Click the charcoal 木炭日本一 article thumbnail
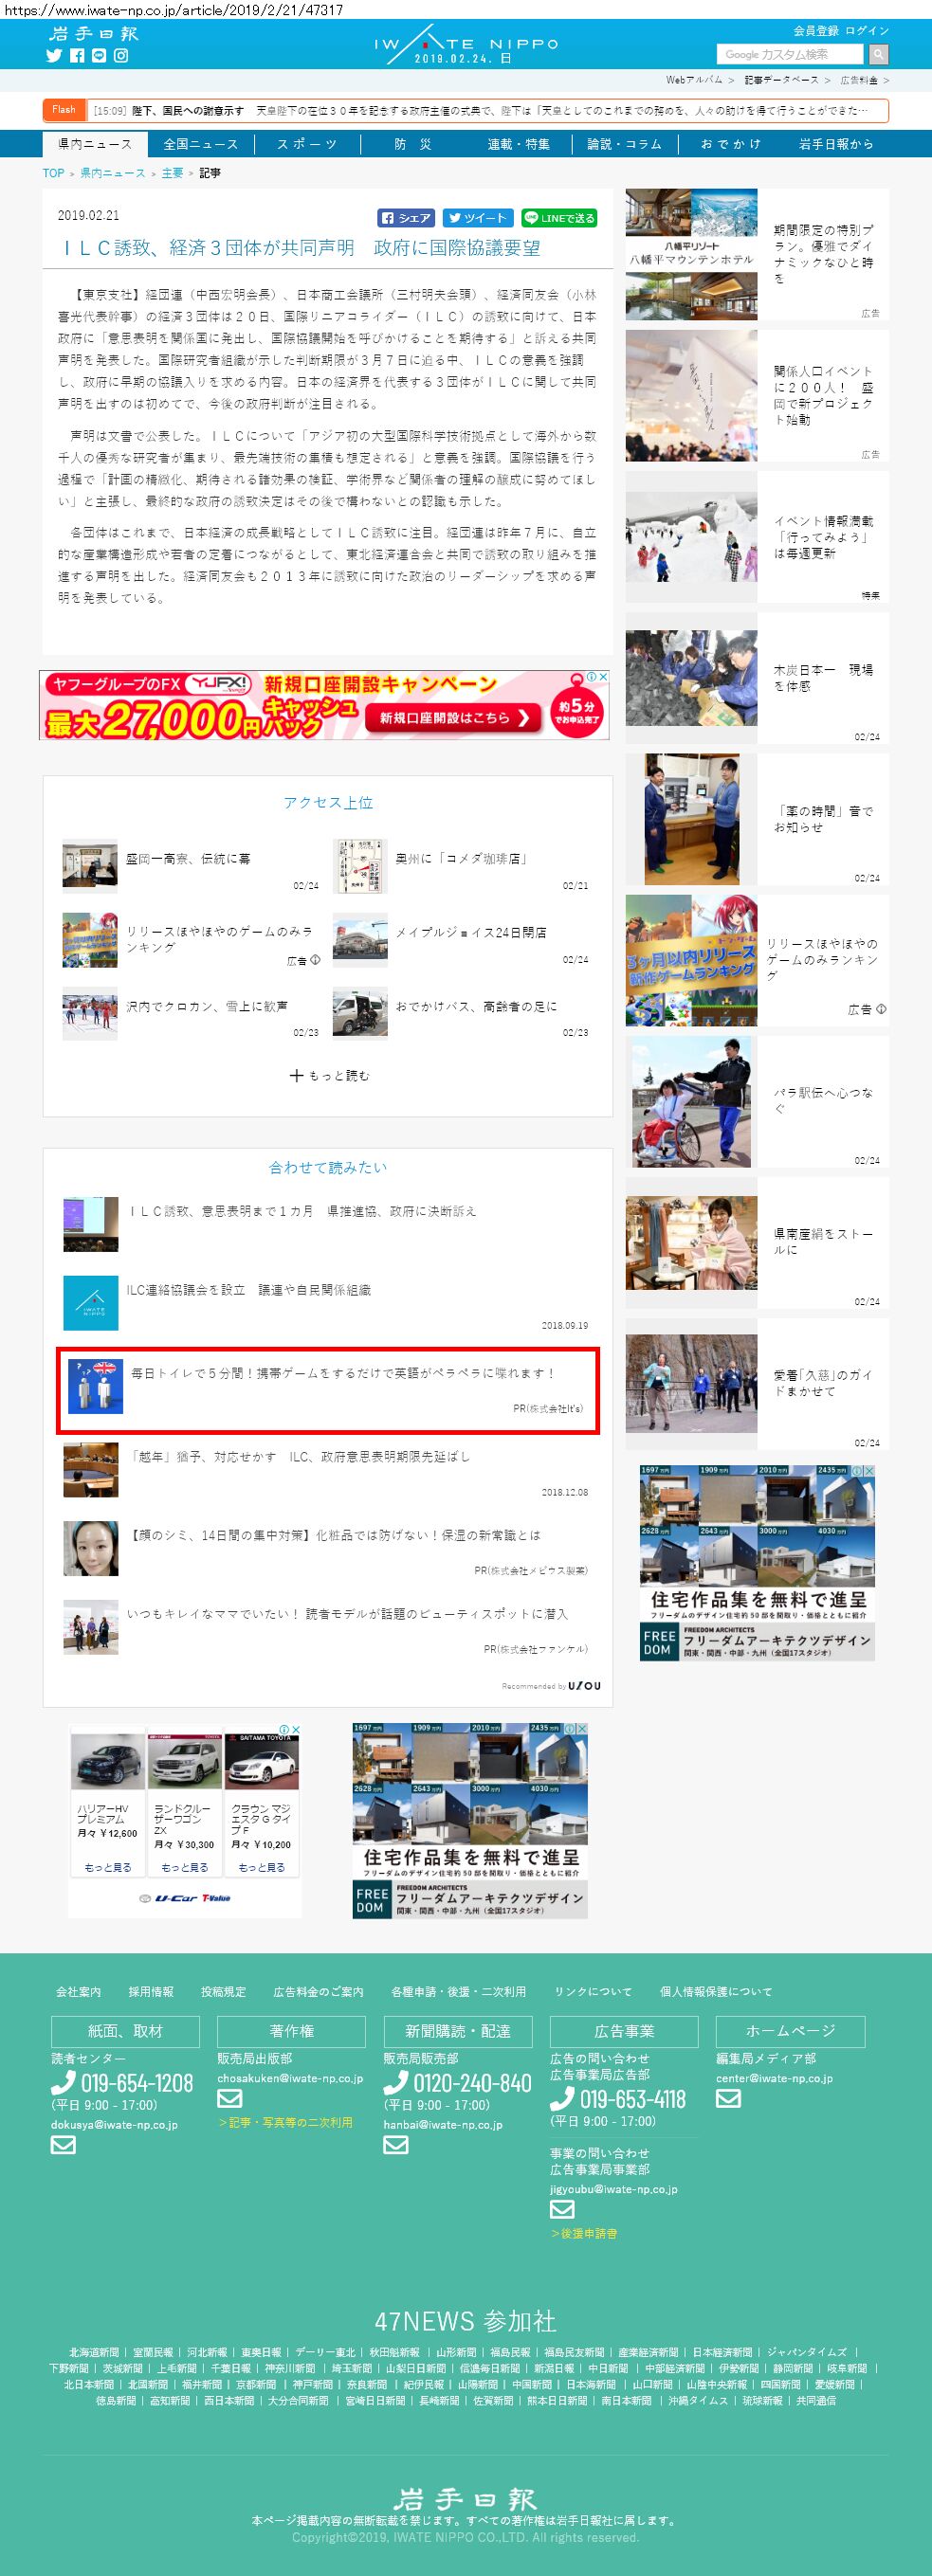This screenshot has width=932, height=2576. (x=692, y=678)
